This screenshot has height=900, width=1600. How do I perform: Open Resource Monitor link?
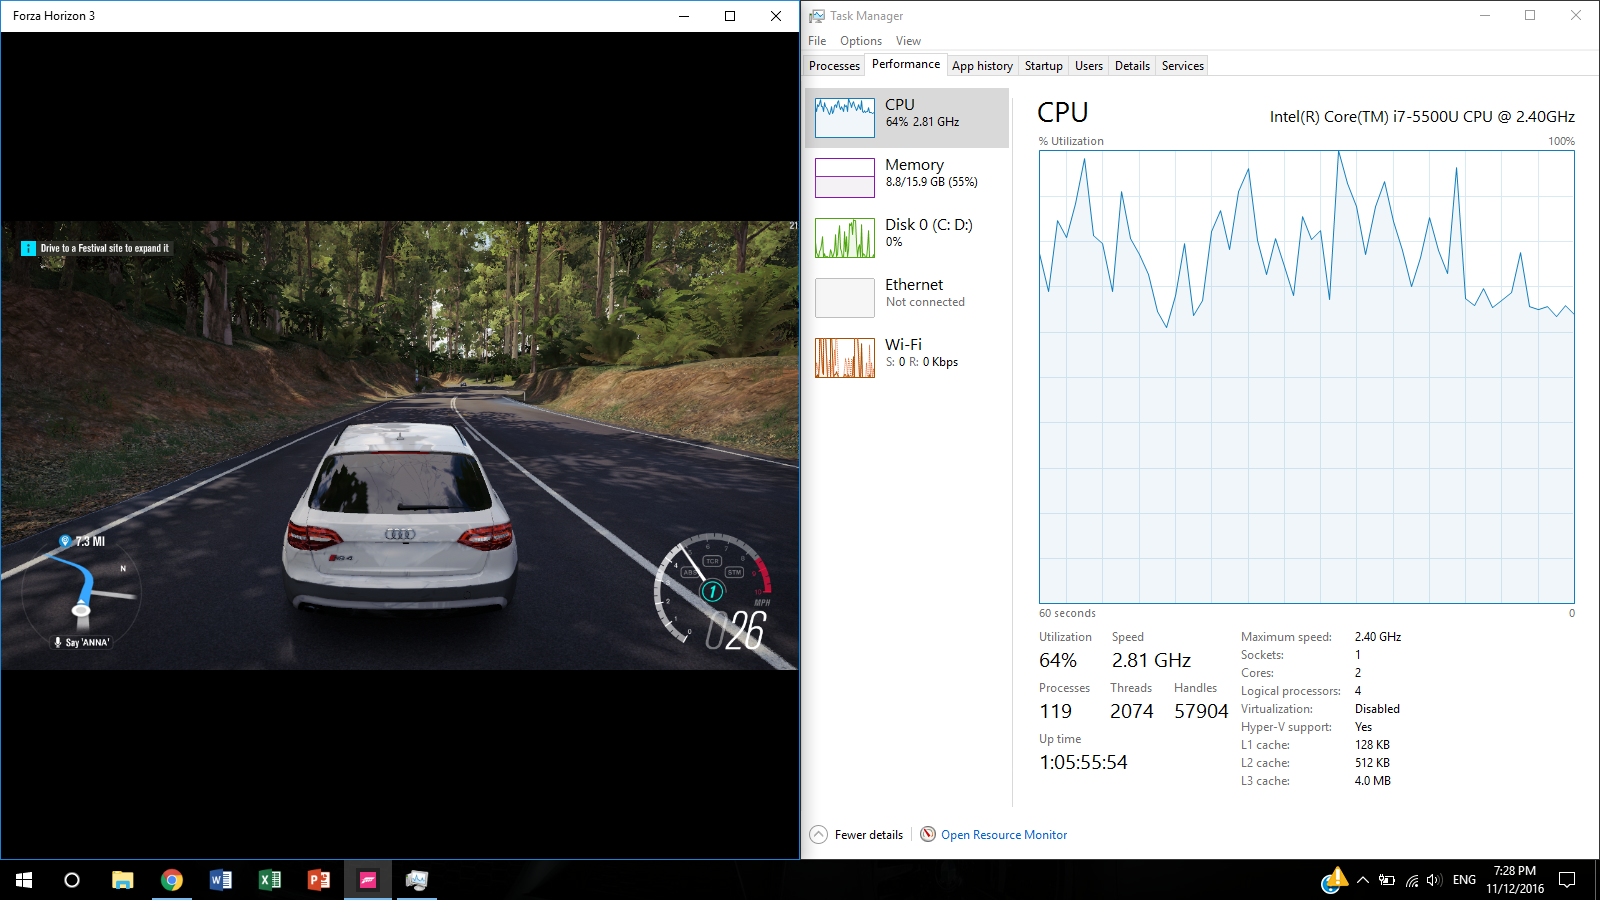[1004, 835]
